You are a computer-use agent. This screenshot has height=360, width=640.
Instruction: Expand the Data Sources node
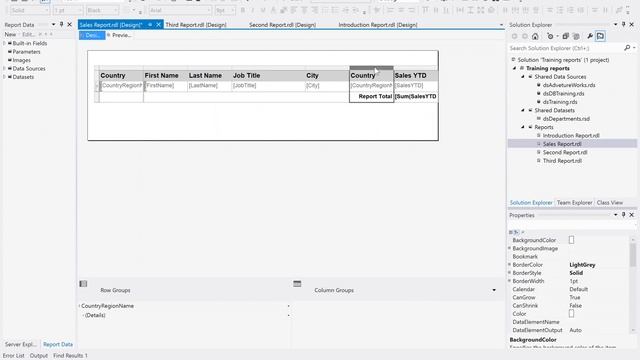[x=4, y=69]
